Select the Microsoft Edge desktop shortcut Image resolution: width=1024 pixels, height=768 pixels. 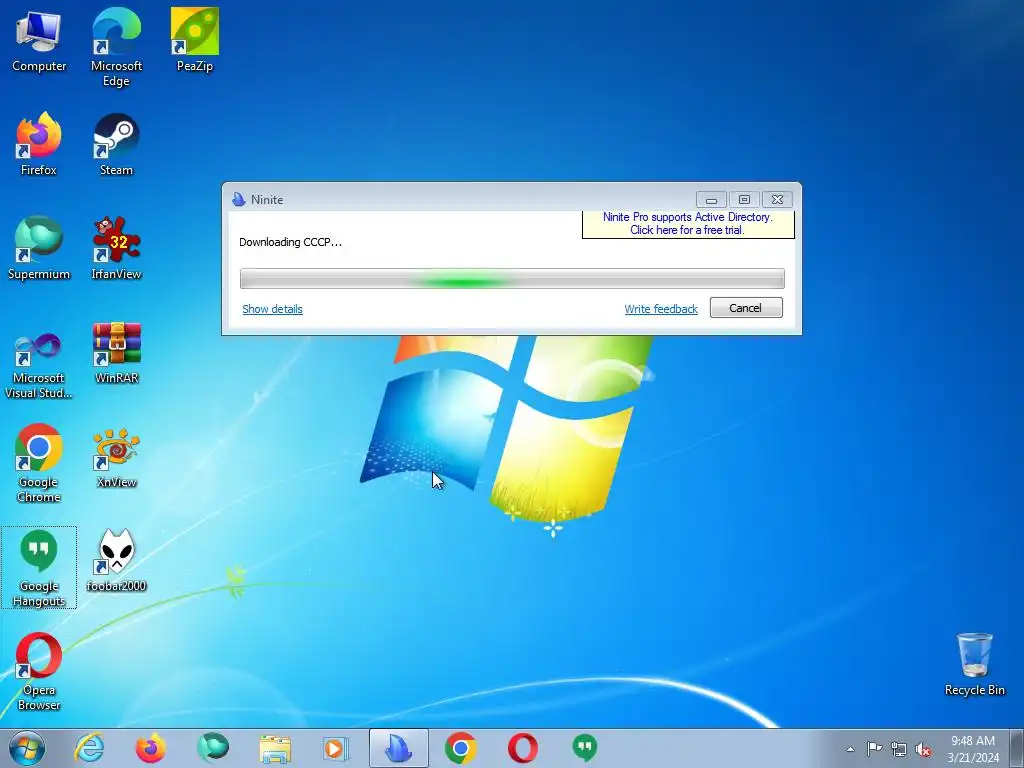[x=116, y=47]
